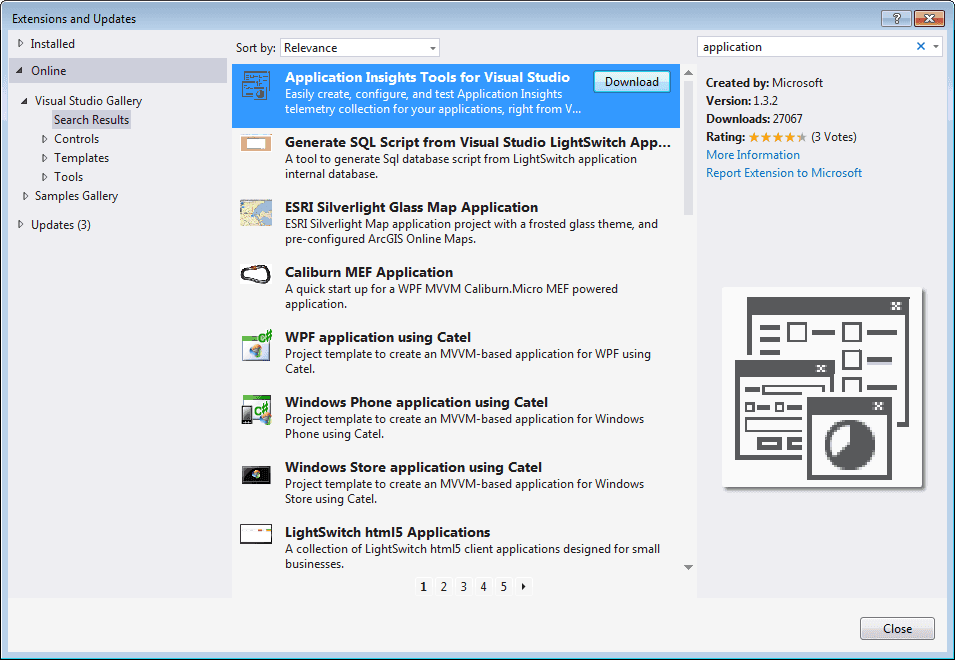Go to results page 3
The height and width of the screenshot is (660, 955).
point(464,587)
